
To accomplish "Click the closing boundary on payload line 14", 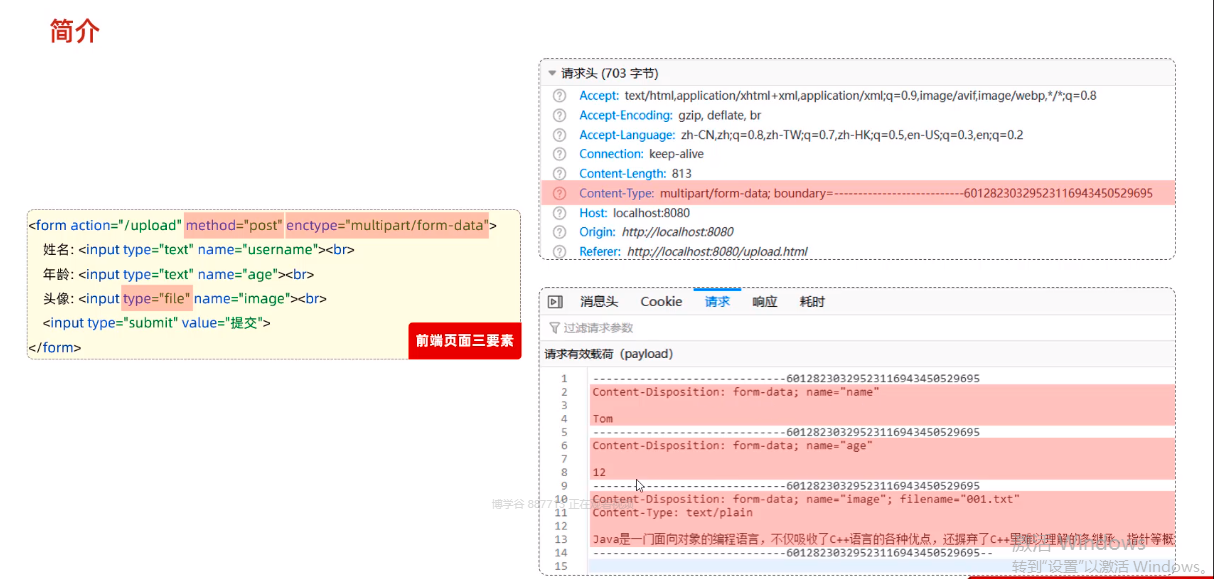I will click(x=792, y=553).
